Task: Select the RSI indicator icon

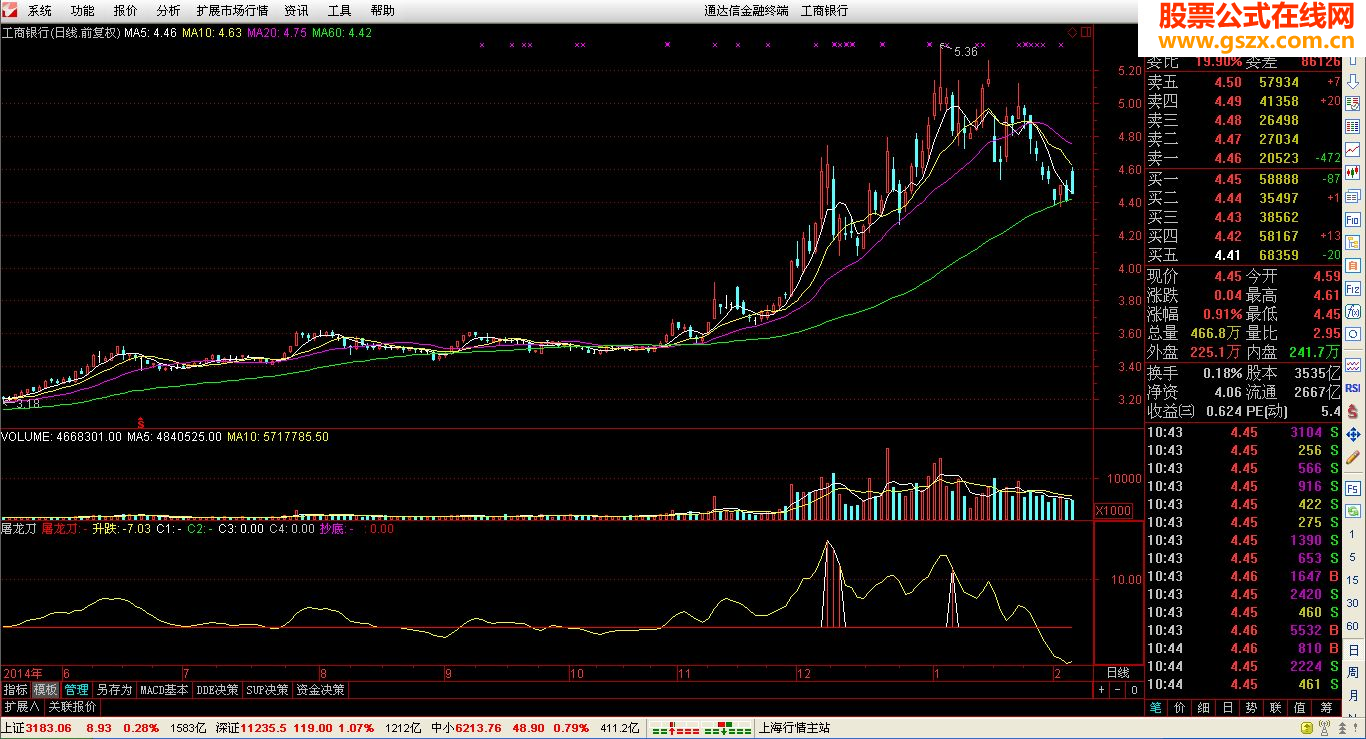Action: coord(1353,387)
